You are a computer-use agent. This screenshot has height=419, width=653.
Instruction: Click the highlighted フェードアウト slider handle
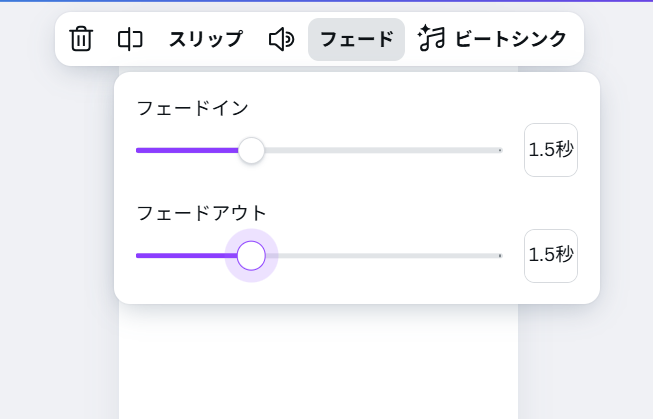pyautogui.click(x=251, y=256)
